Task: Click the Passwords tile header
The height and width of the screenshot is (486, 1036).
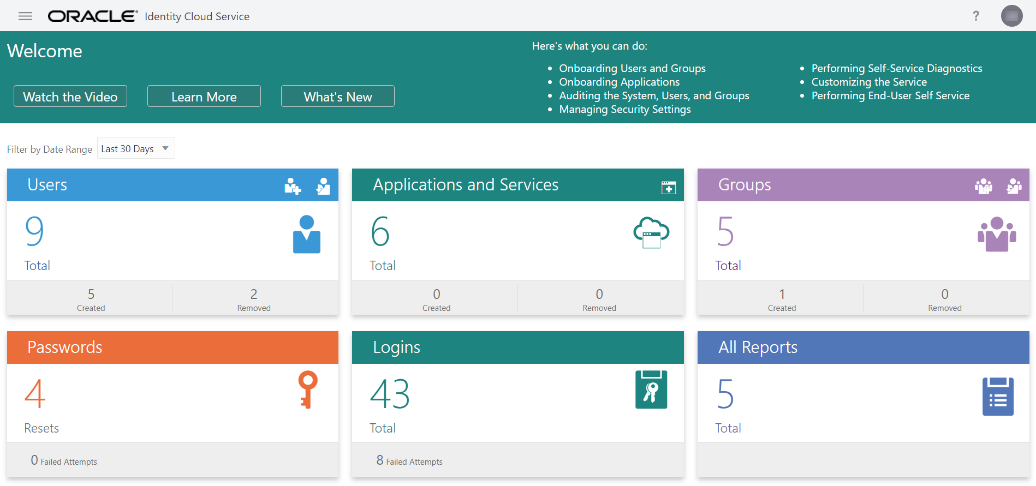Action: pyautogui.click(x=172, y=347)
